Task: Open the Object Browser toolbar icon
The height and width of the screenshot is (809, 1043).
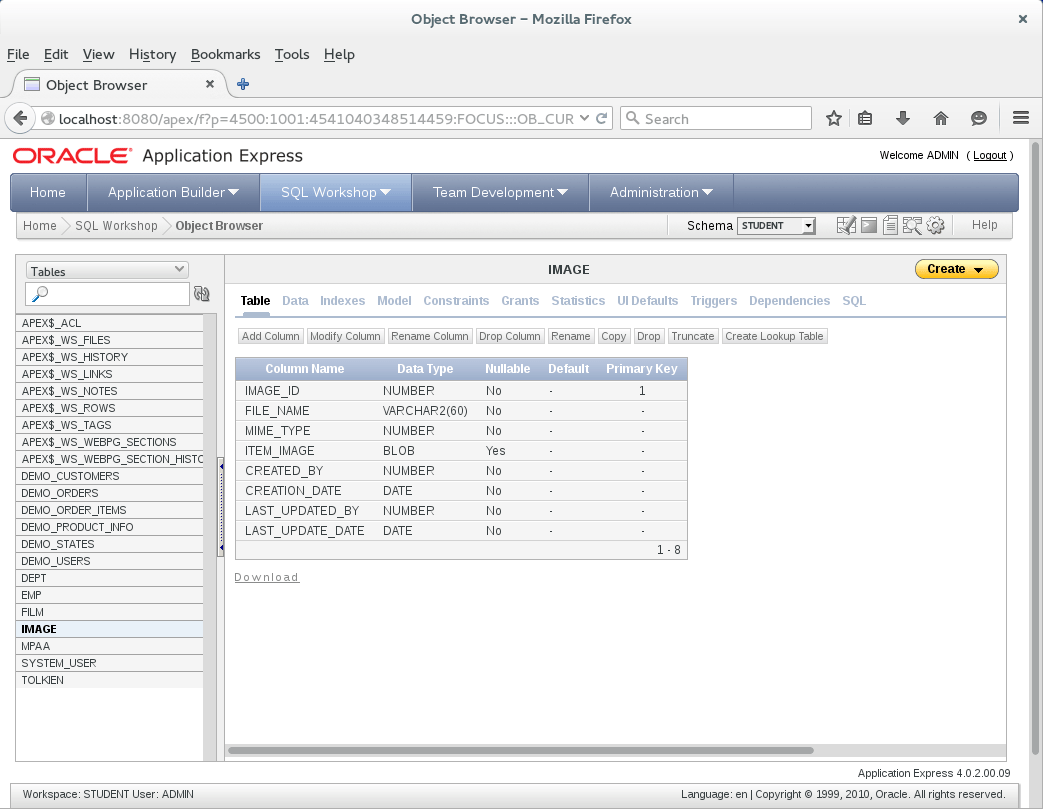Action: tap(846, 226)
